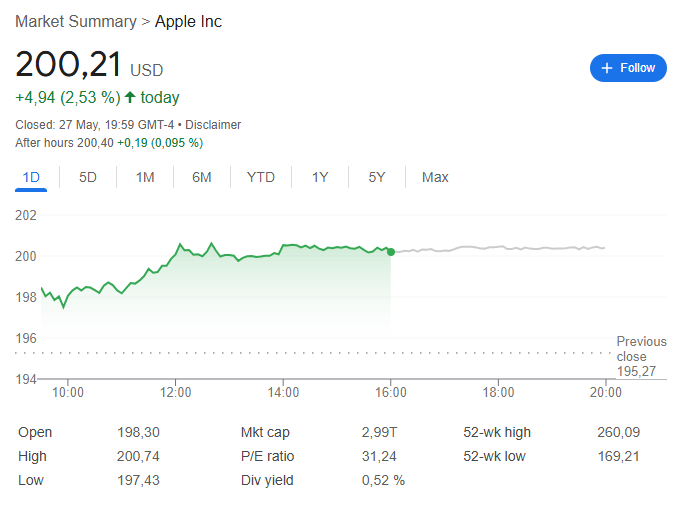The image size is (683, 511).
Task: Open the YTD chart tab
Action: [x=261, y=177]
